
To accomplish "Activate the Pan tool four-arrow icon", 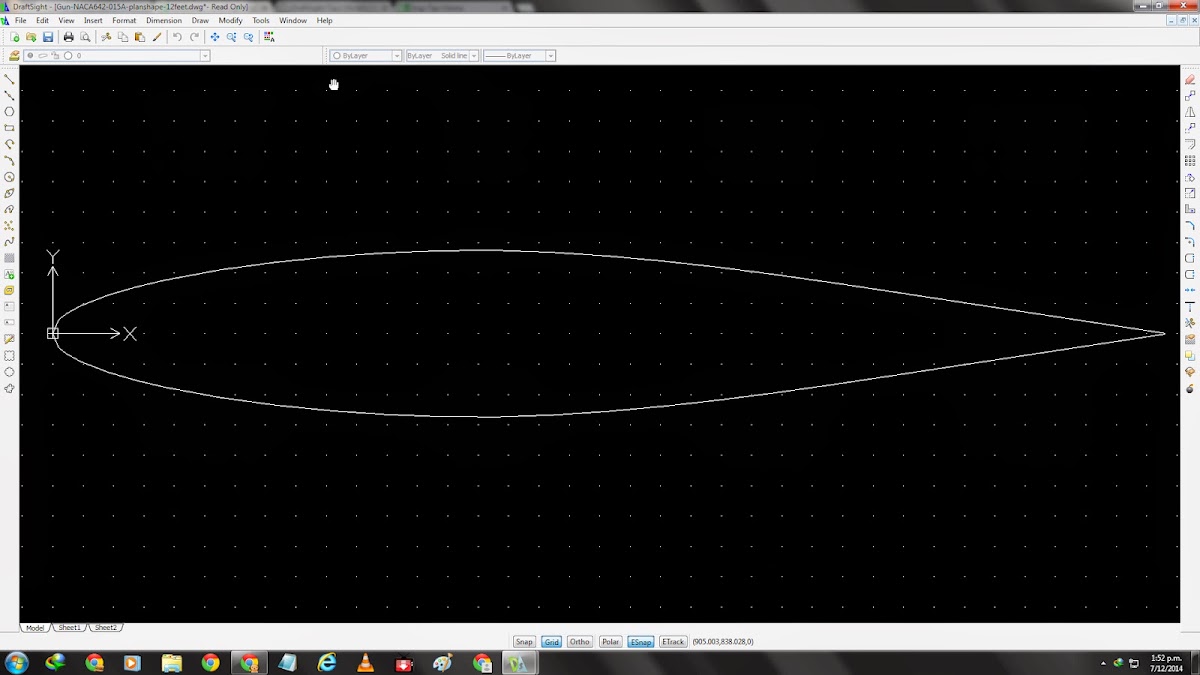I will click(x=214, y=37).
